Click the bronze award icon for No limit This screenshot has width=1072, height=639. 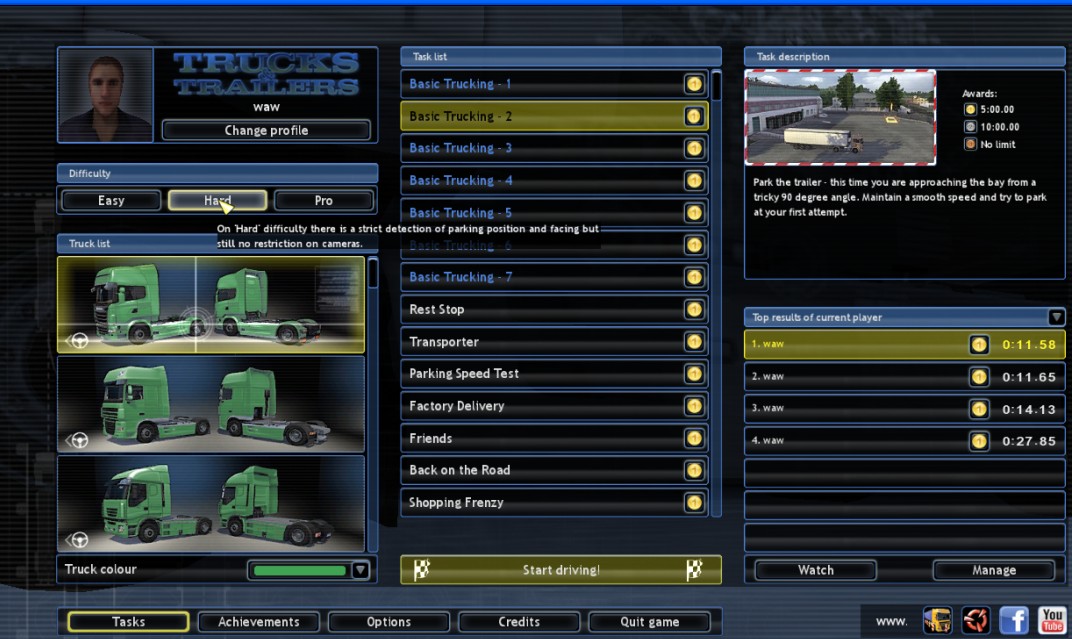coord(970,144)
